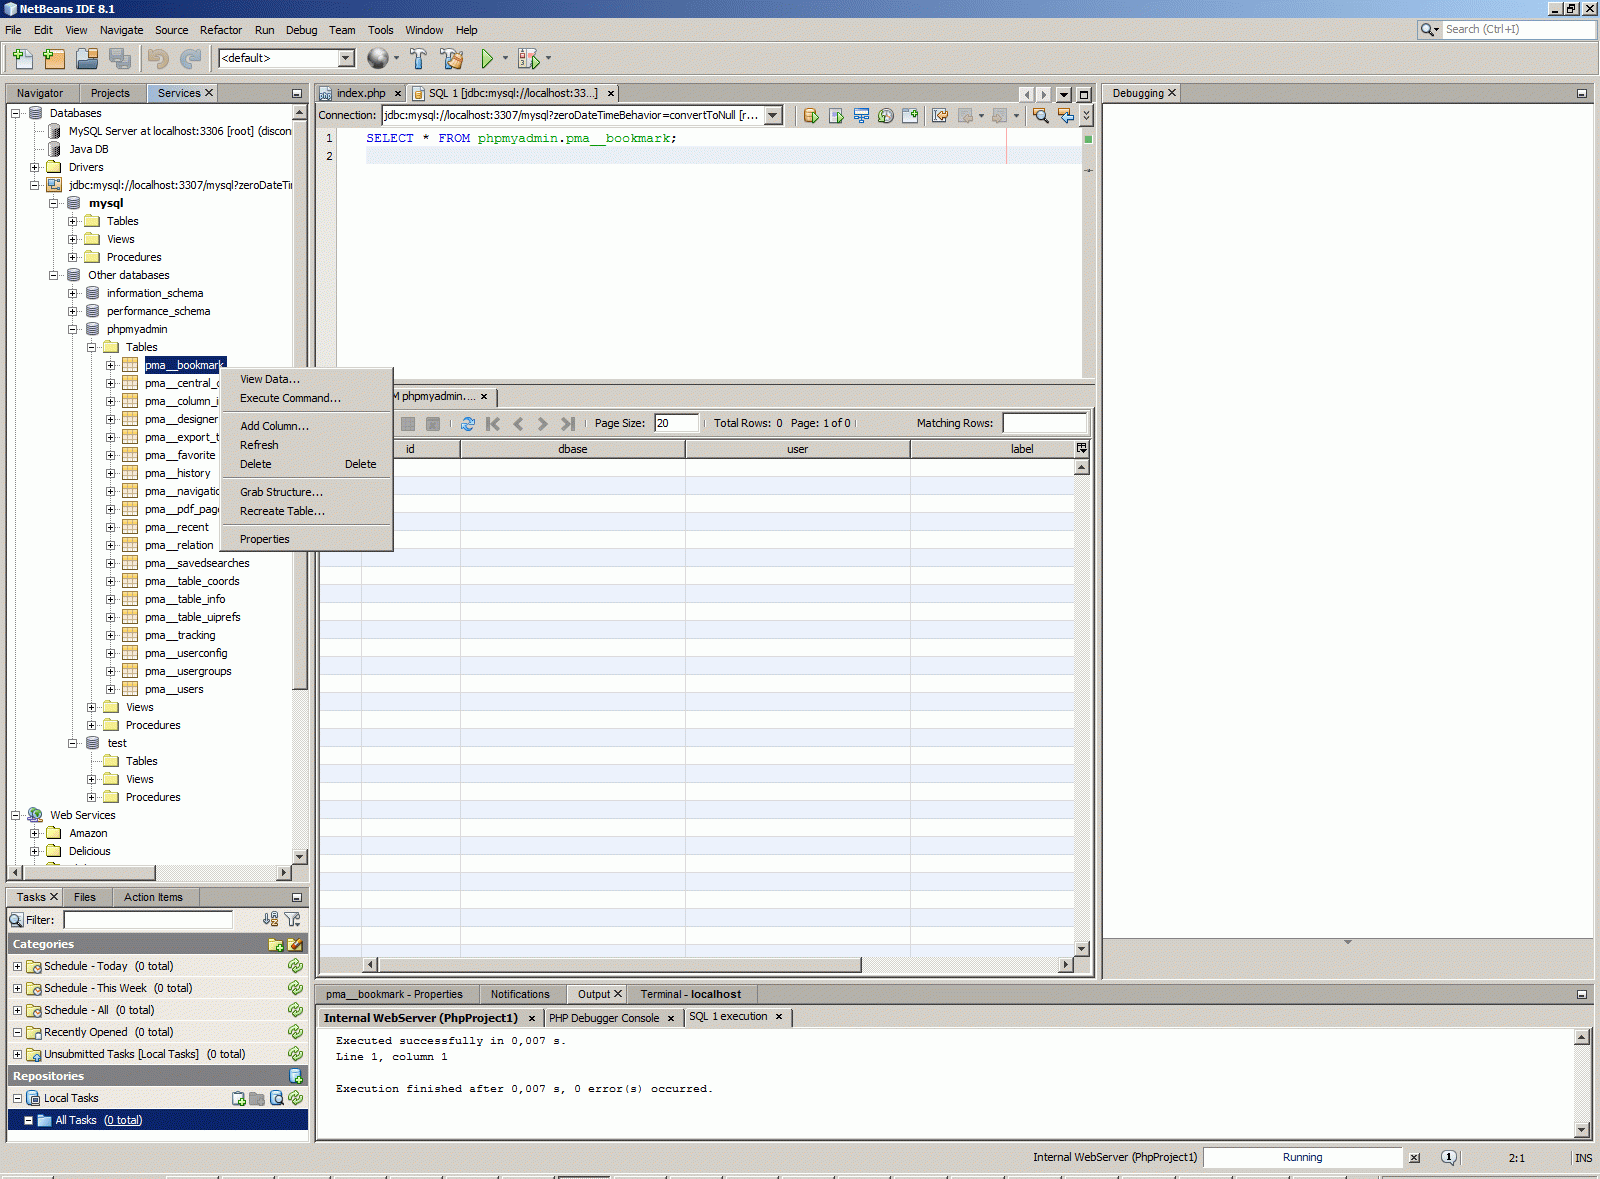Screen dimensions: 1600x1179
Task: Click the Run SQL icon in editor toolbar
Action: (811, 116)
